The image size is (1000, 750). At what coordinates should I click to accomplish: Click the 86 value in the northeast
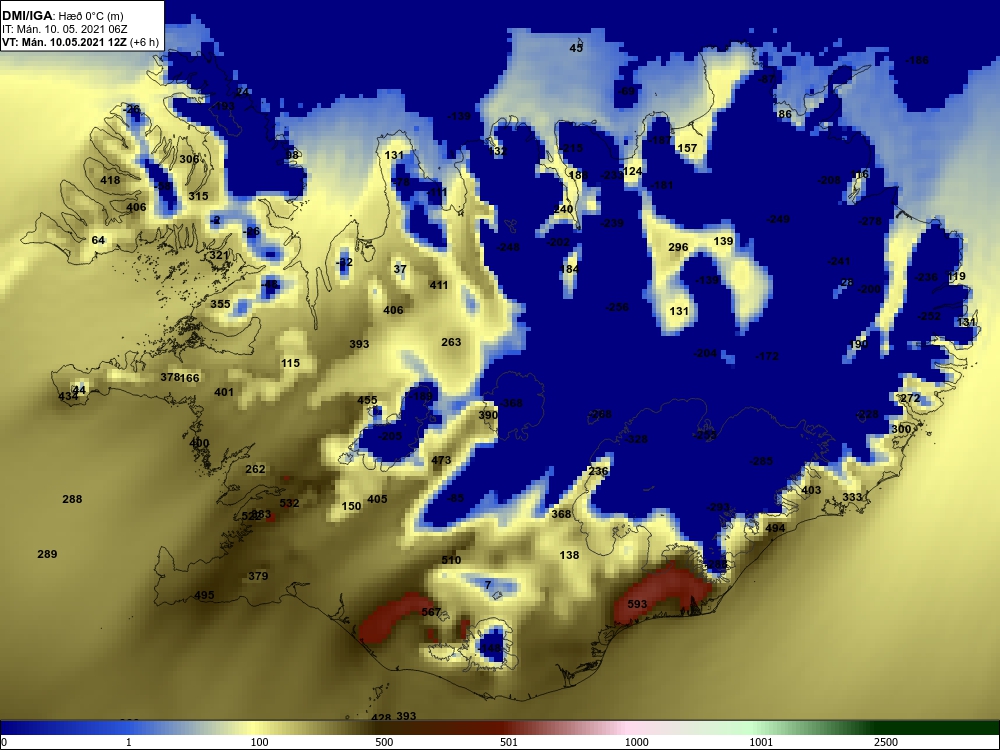[784, 114]
